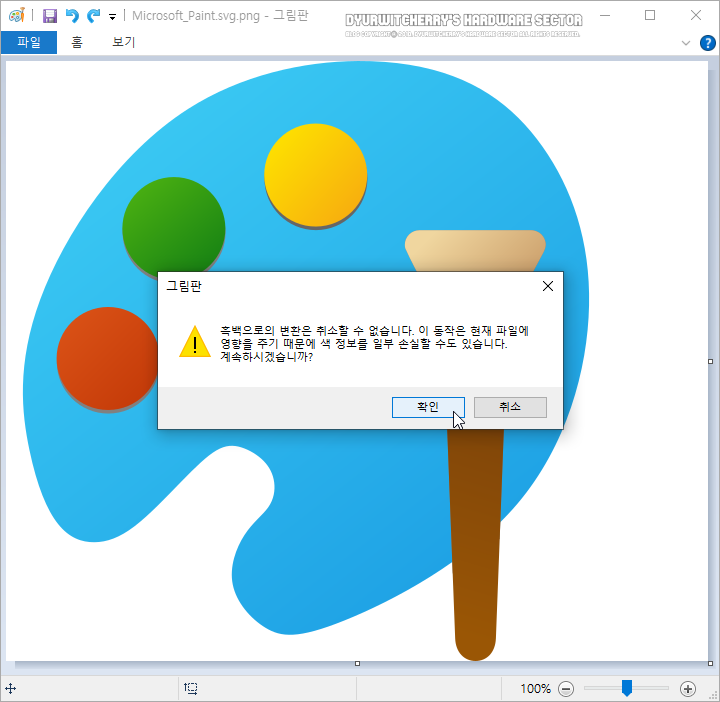Expand the collapsed ribbon with the chevron

coord(686,43)
